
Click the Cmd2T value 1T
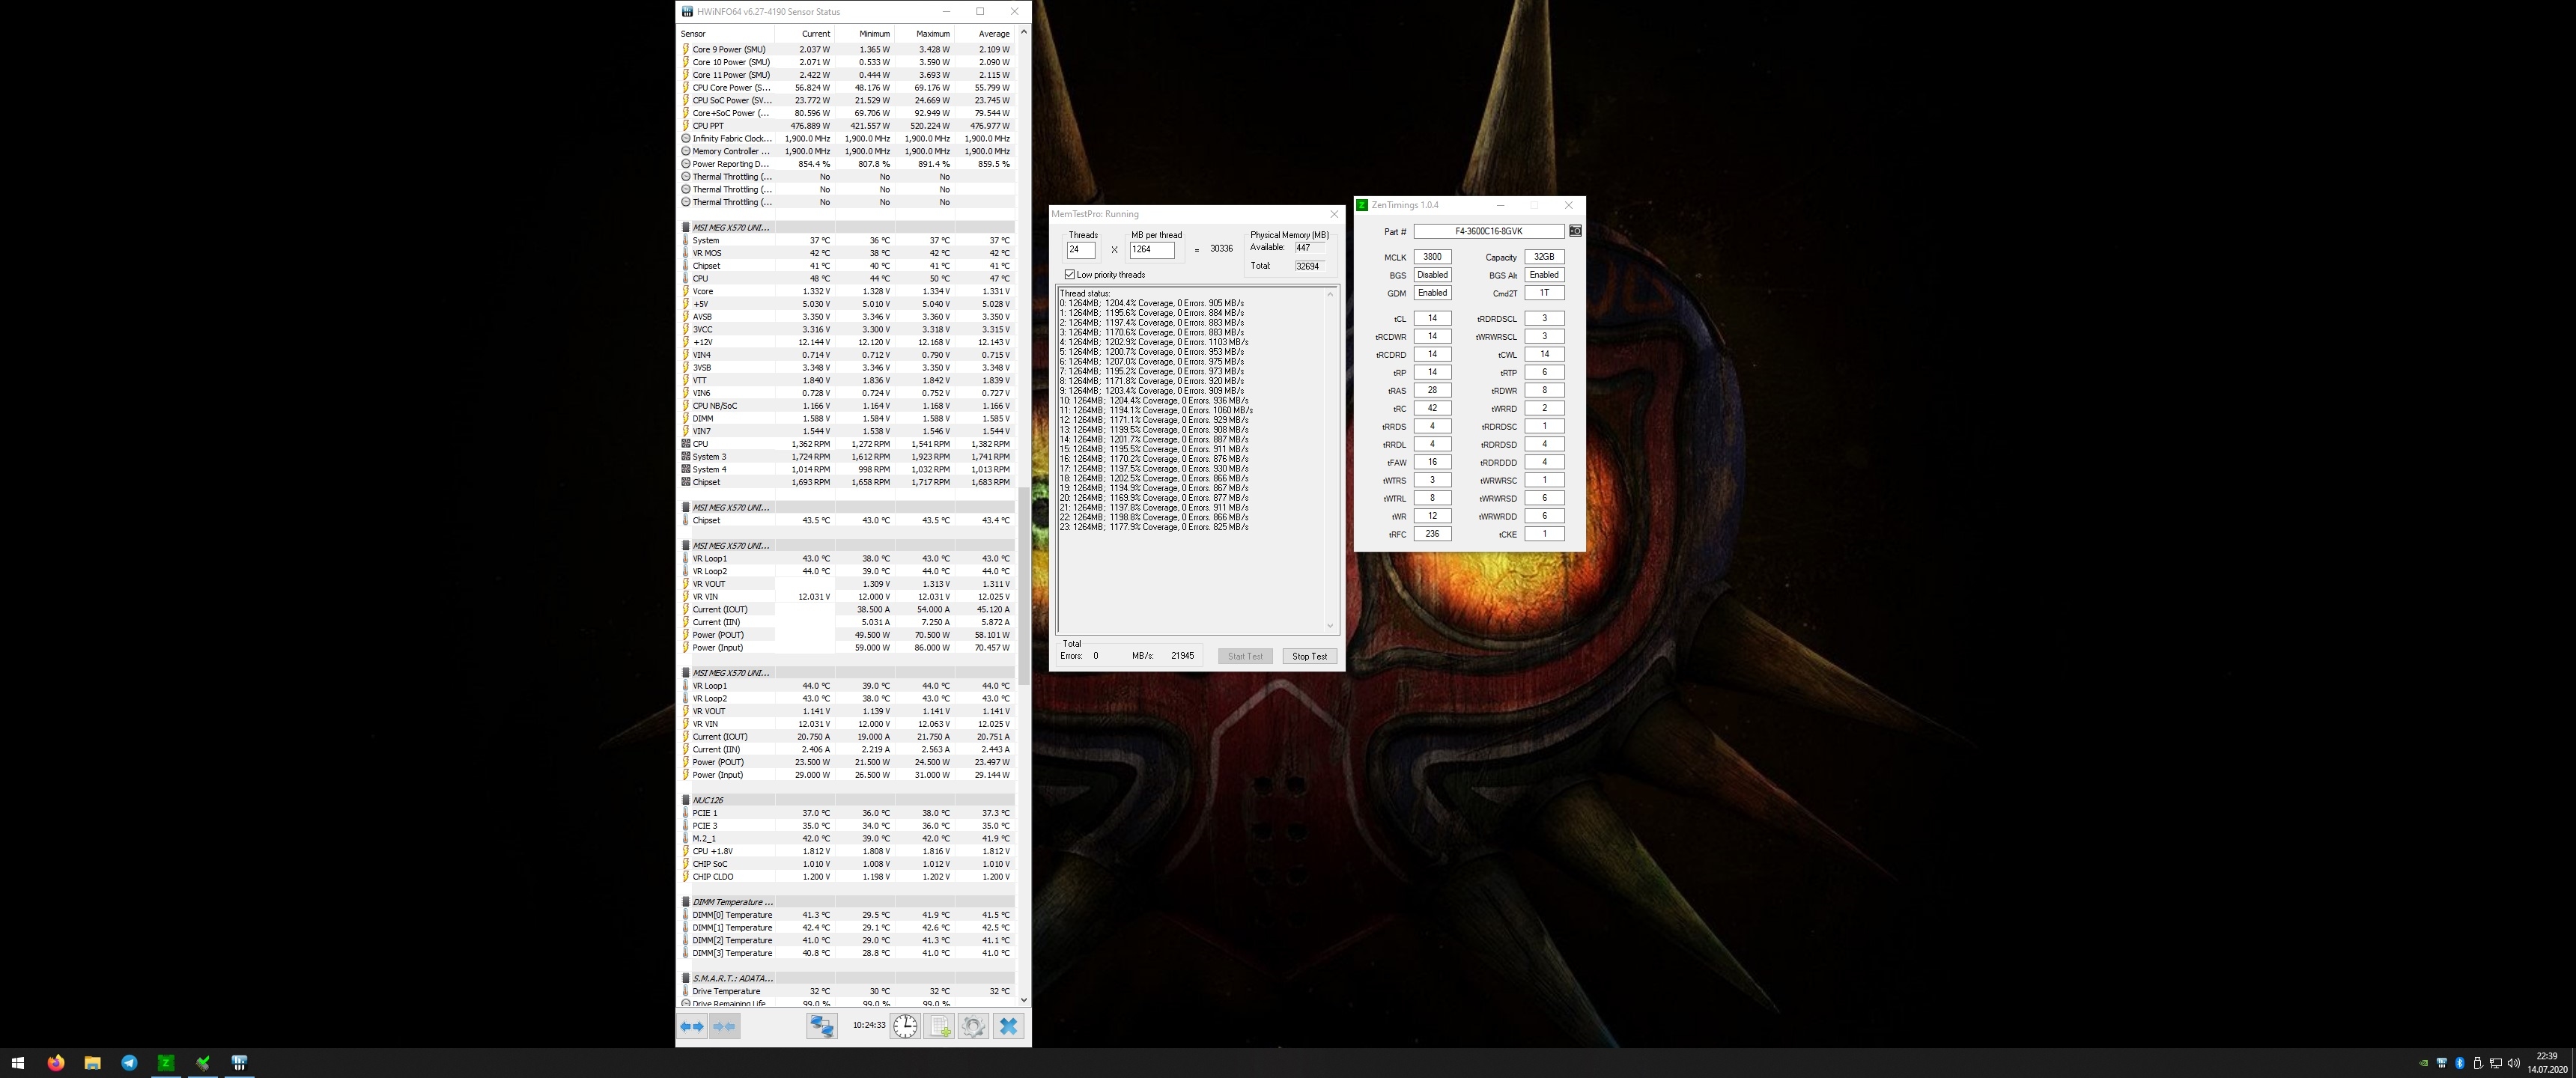point(1544,293)
